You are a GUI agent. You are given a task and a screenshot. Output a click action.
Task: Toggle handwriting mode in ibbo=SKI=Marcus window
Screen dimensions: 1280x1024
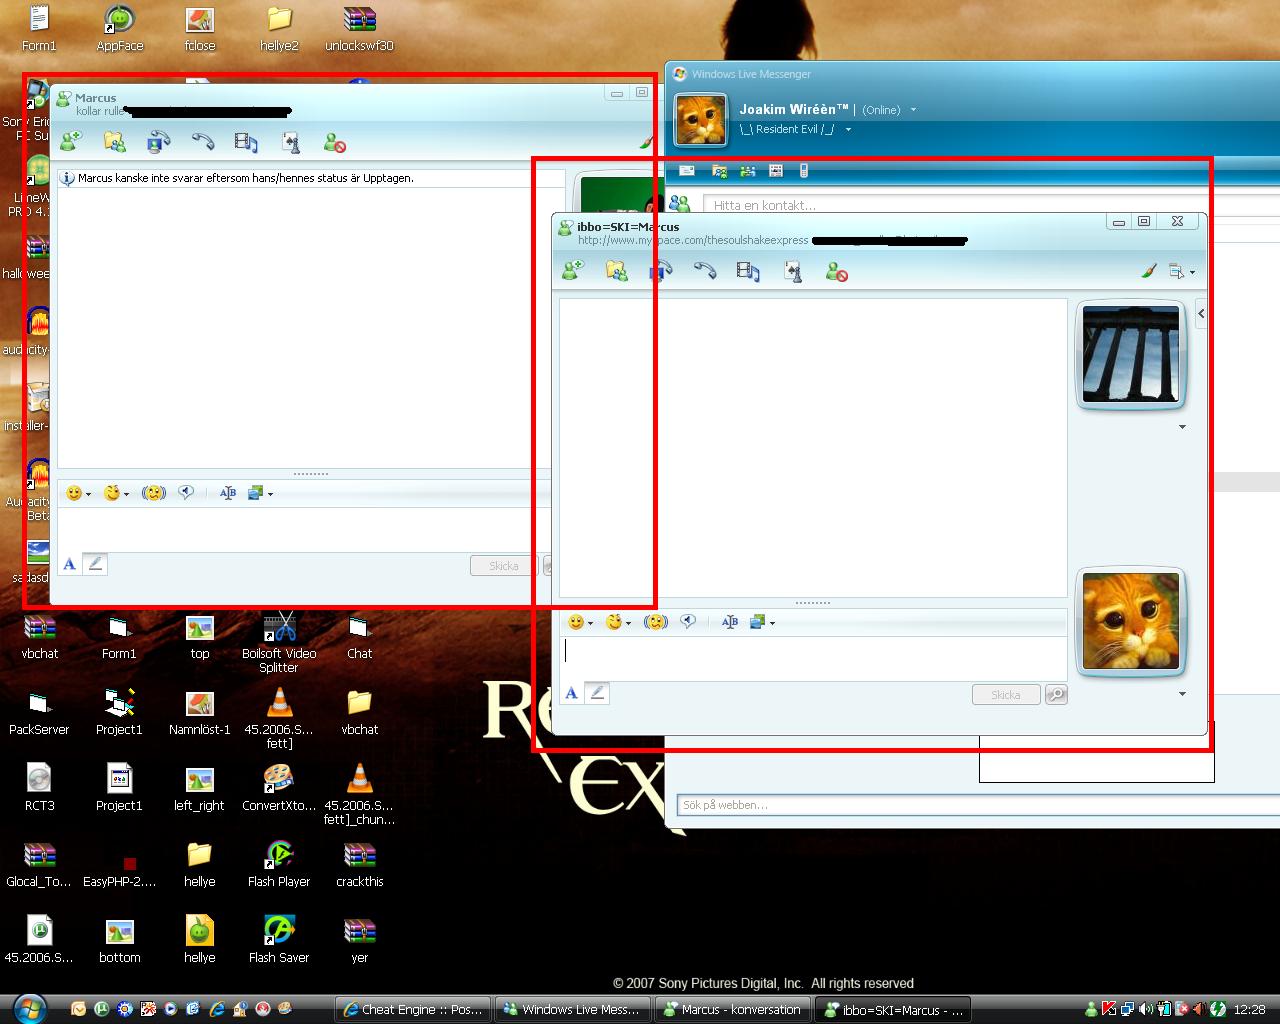tap(597, 693)
